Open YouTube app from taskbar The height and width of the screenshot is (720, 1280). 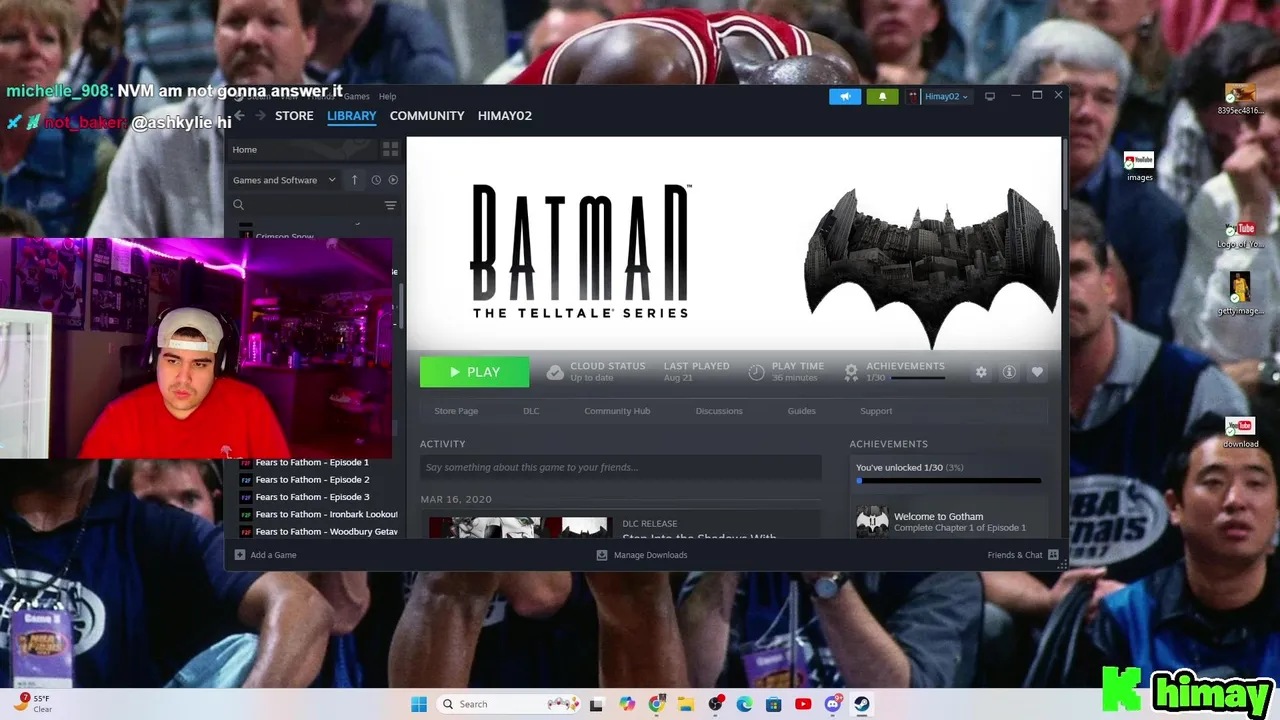803,704
